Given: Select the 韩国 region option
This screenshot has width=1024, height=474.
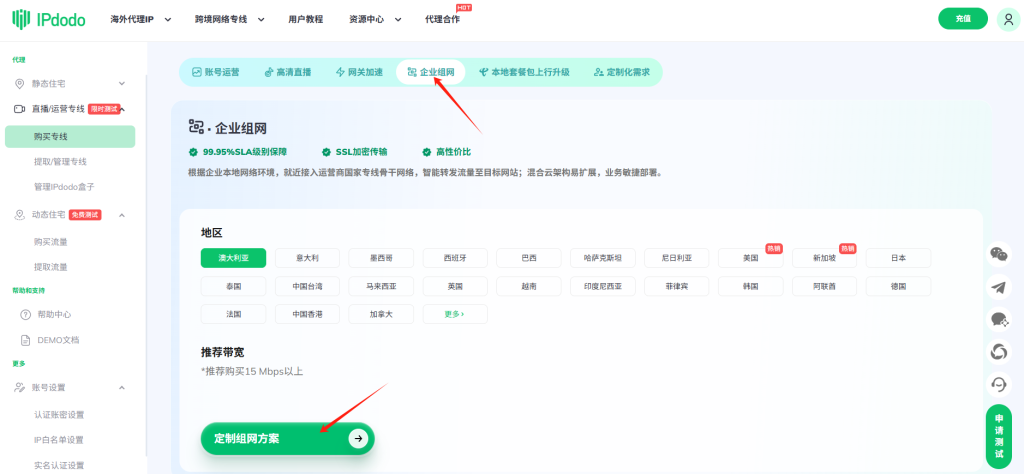Looking at the screenshot, I should click(750, 286).
